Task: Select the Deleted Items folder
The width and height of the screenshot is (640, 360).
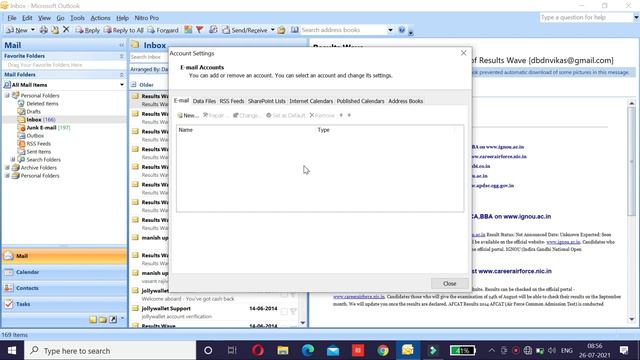Action: coord(42,104)
